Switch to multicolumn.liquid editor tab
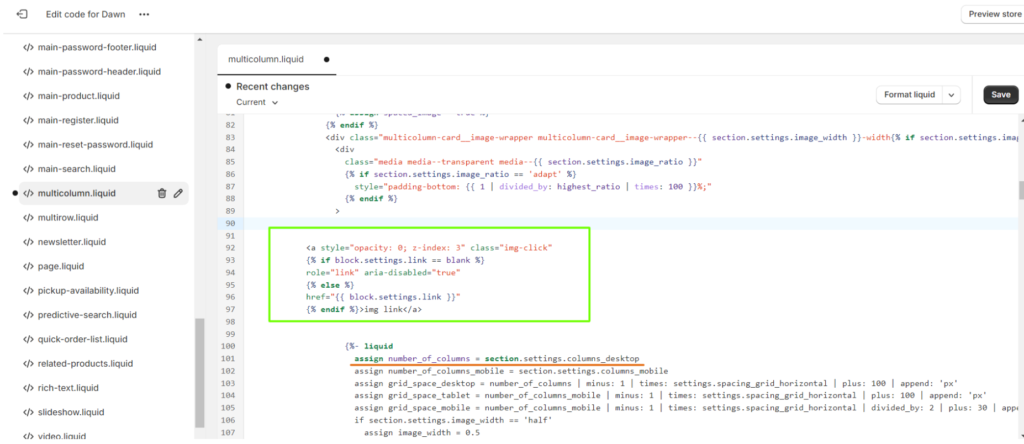 pyautogui.click(x=266, y=59)
